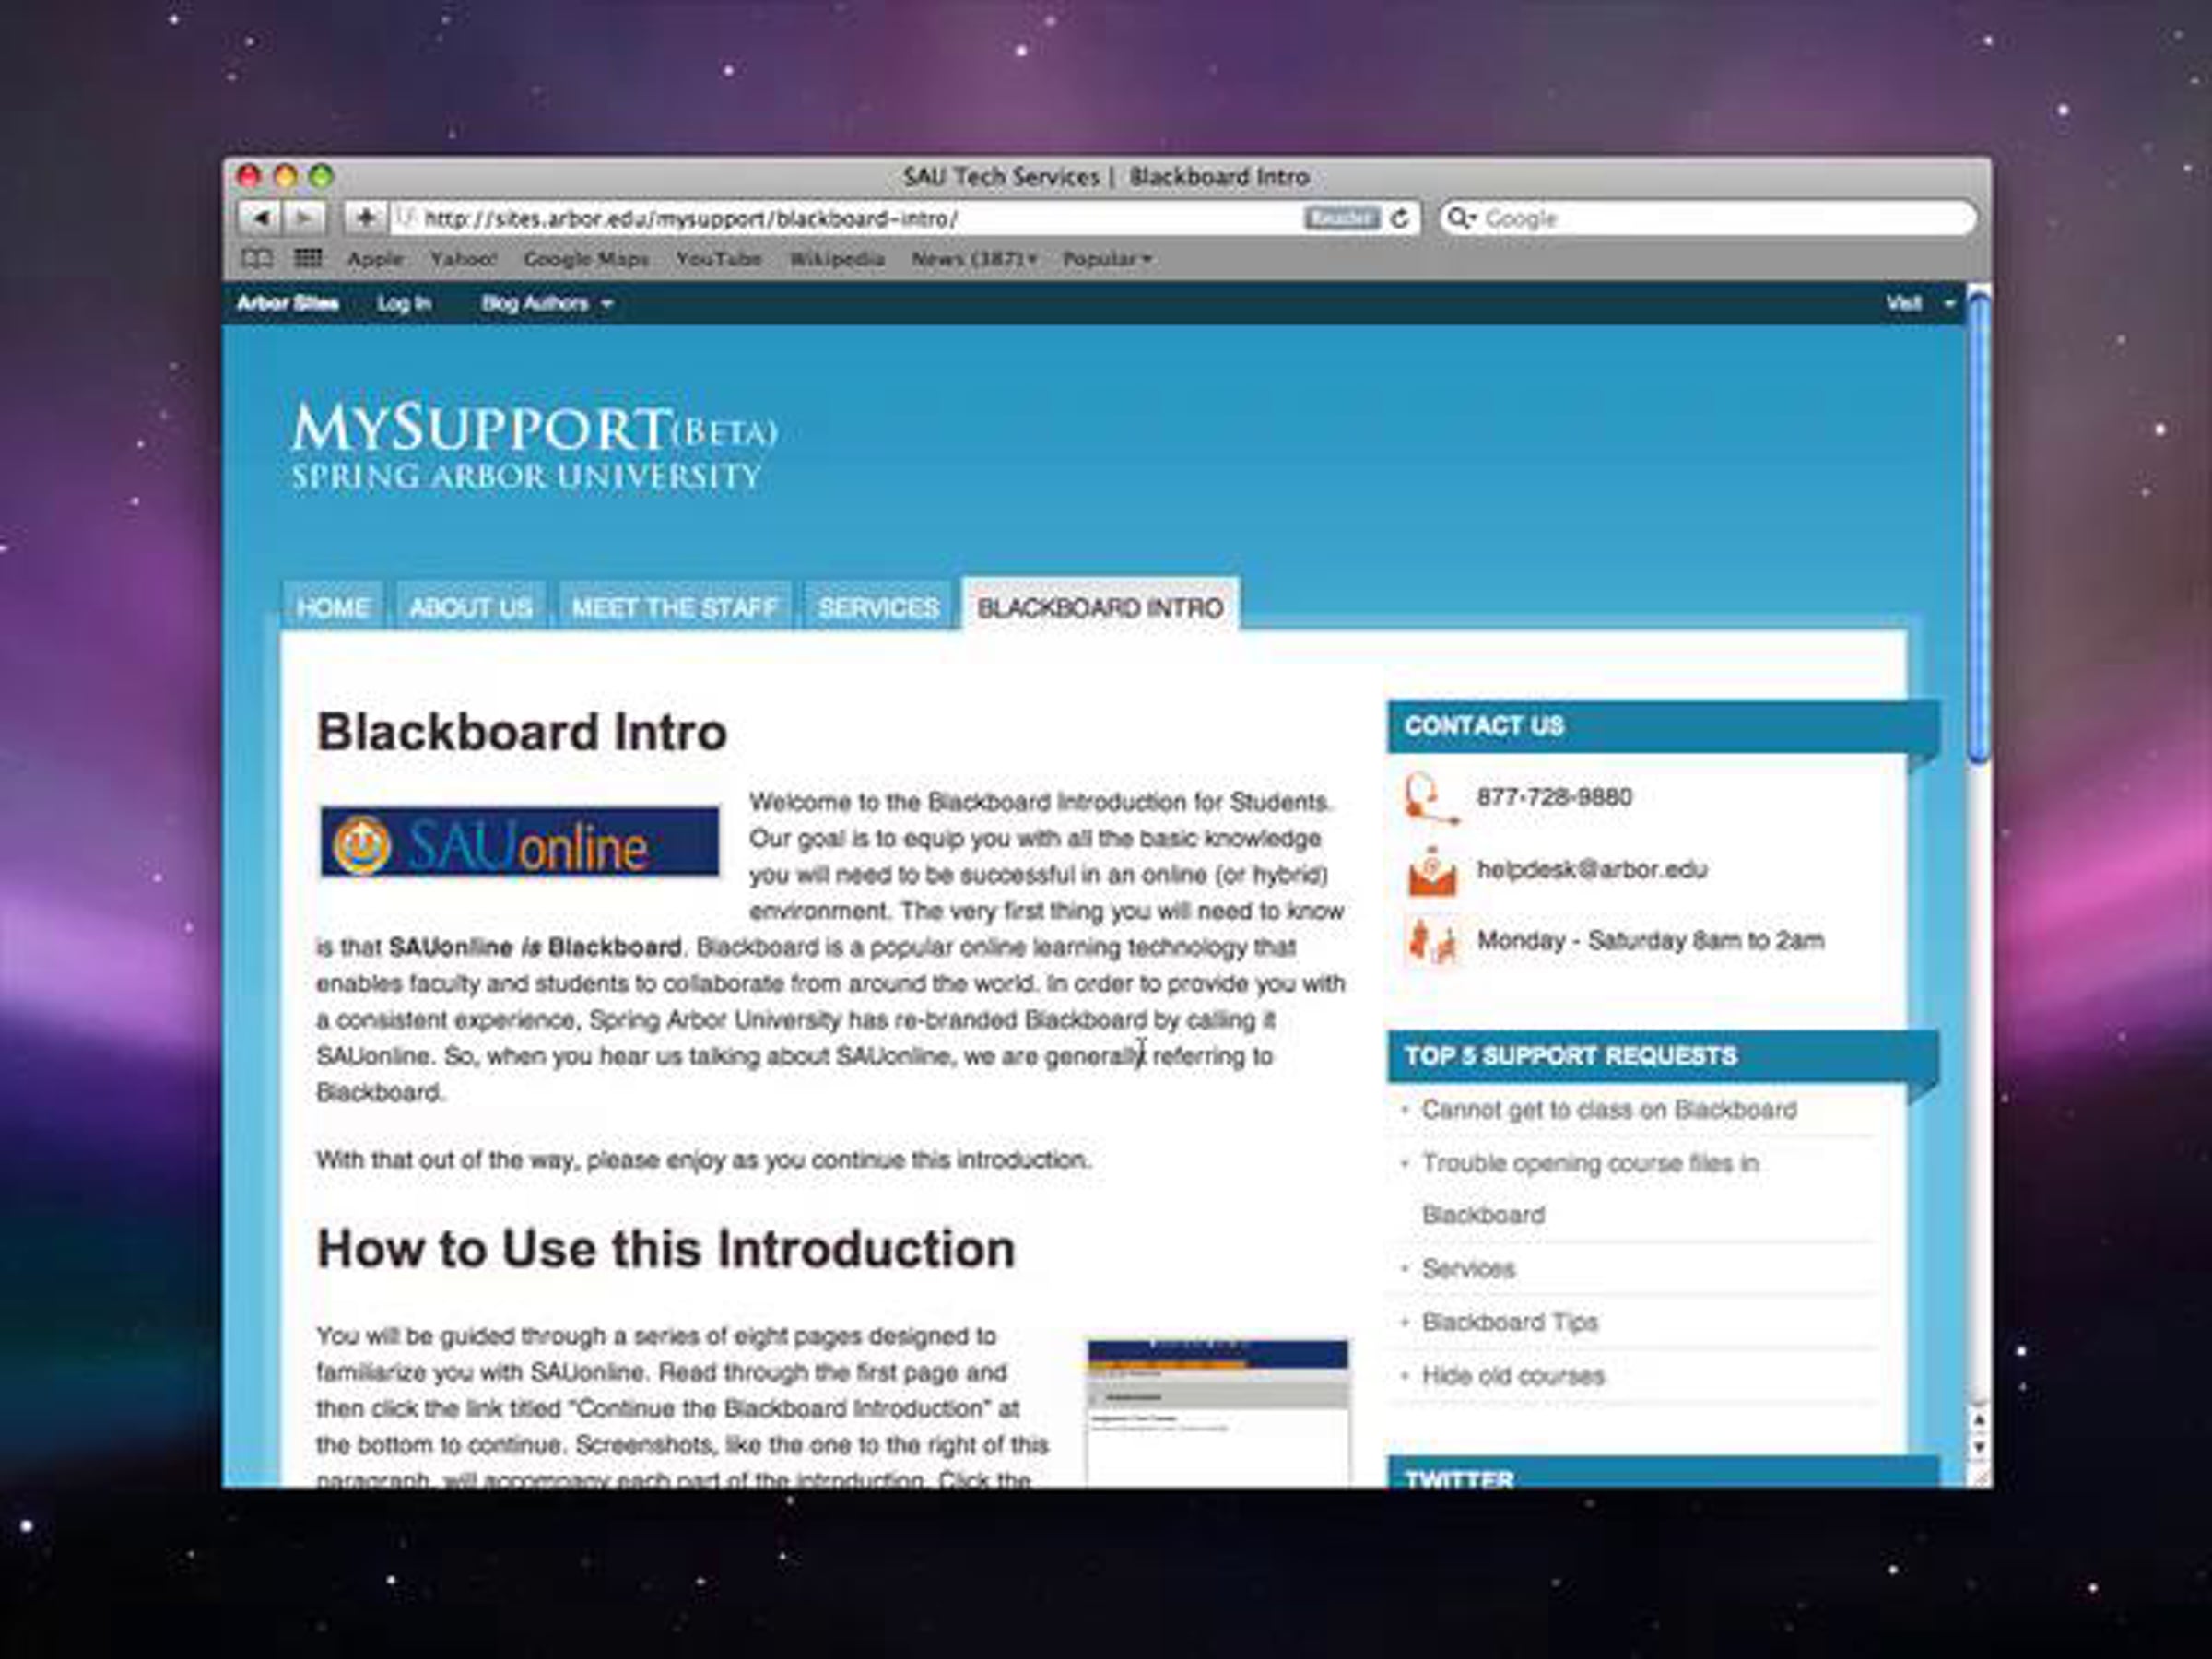
Task: Open the YouTube bookmark
Action: point(718,259)
